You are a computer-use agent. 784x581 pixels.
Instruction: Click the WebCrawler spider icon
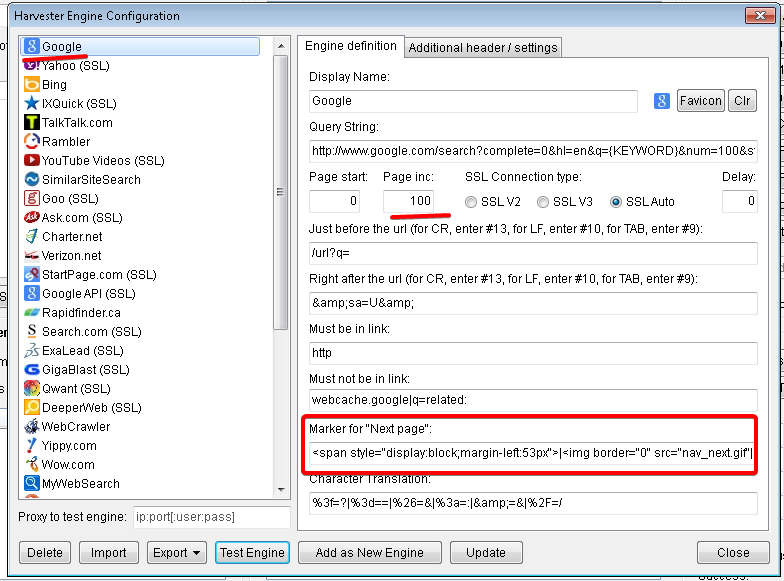tap(32, 426)
